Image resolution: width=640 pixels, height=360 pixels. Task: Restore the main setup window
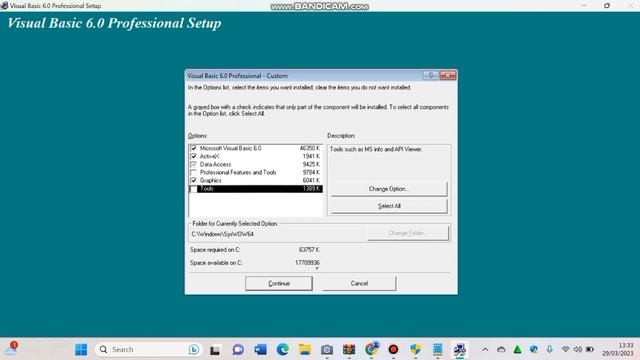(x=607, y=6)
